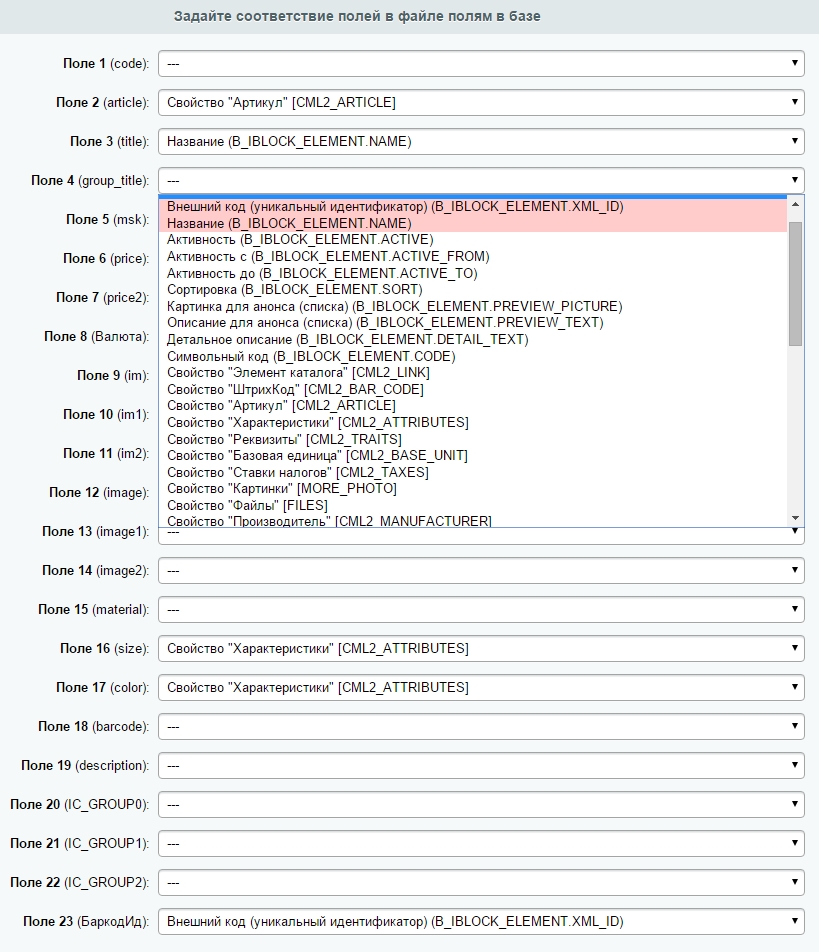Screen dimensions: 819x952
Task: Choose 'Название (B_IBLOCK_ELEMENT.NAME)' in open list
Action: click(x=289, y=224)
